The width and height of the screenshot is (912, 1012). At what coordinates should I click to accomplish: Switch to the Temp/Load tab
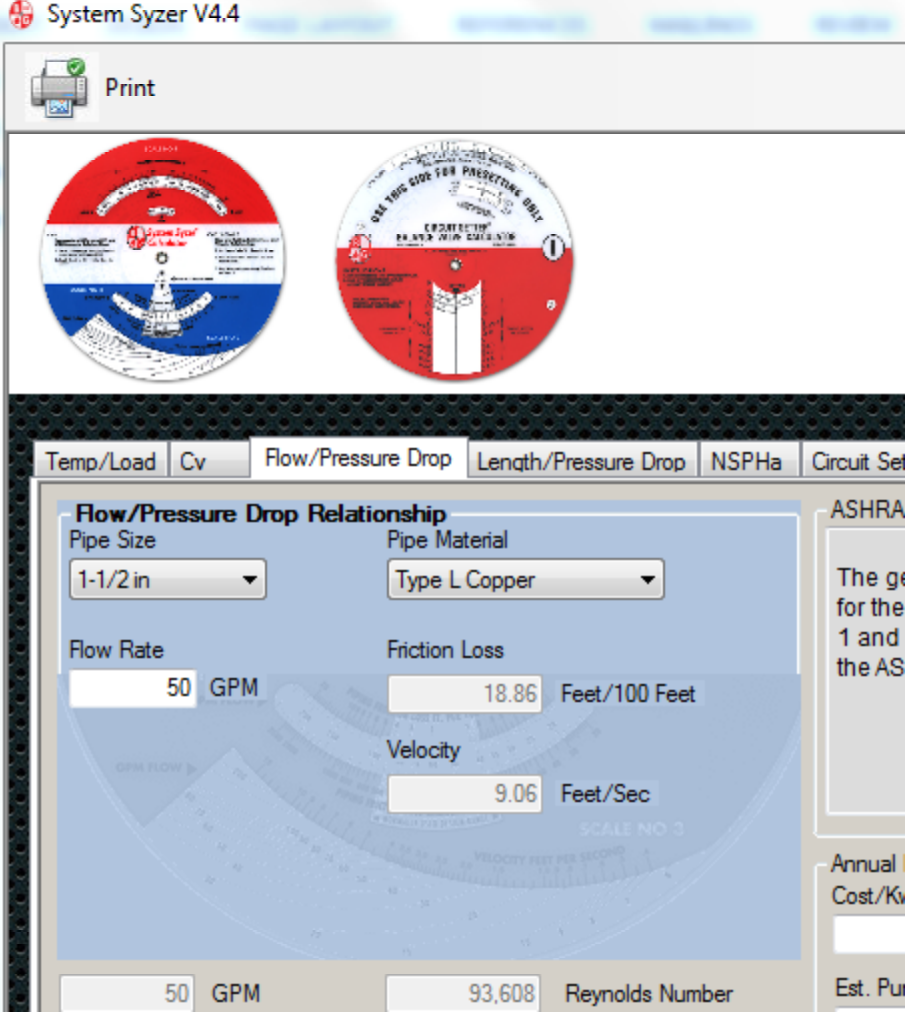[101, 461]
